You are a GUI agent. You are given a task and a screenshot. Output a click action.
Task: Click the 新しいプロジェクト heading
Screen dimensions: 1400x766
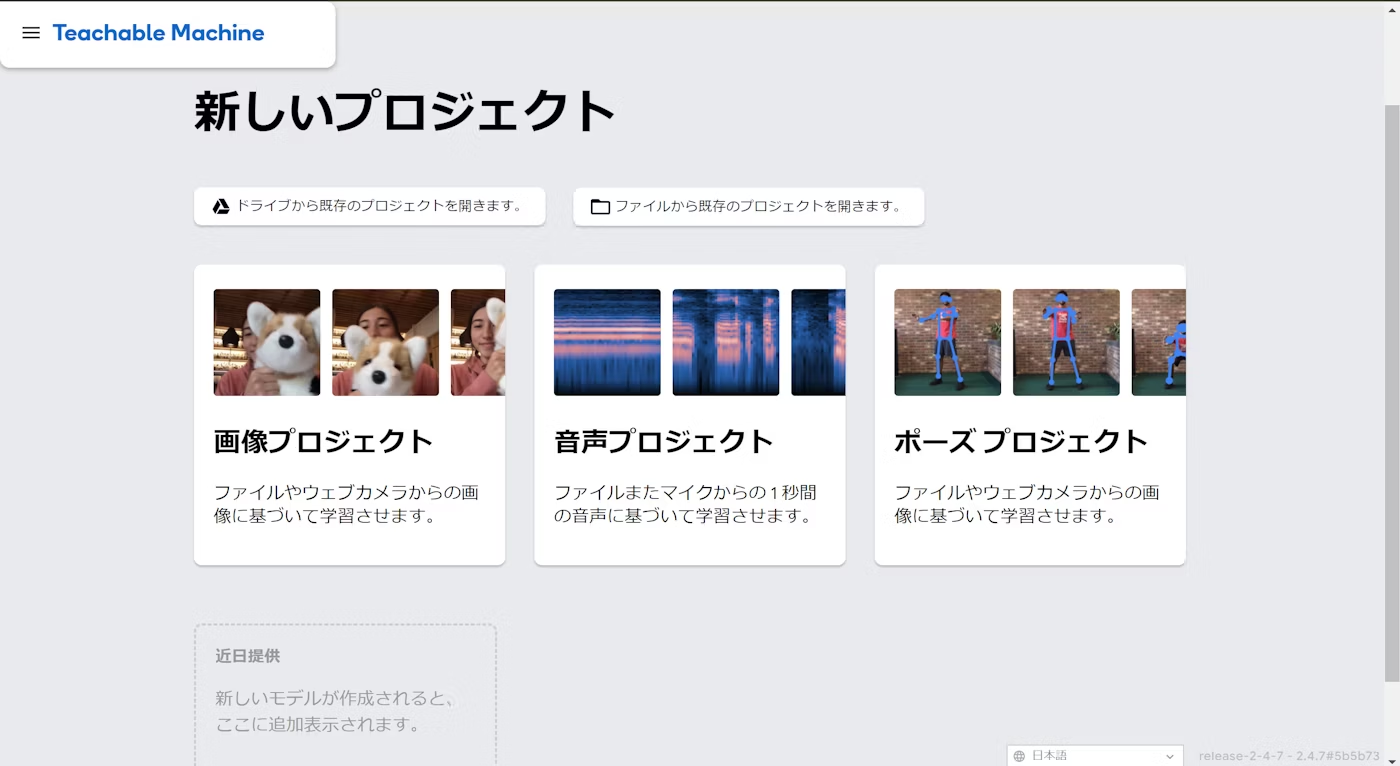click(404, 111)
